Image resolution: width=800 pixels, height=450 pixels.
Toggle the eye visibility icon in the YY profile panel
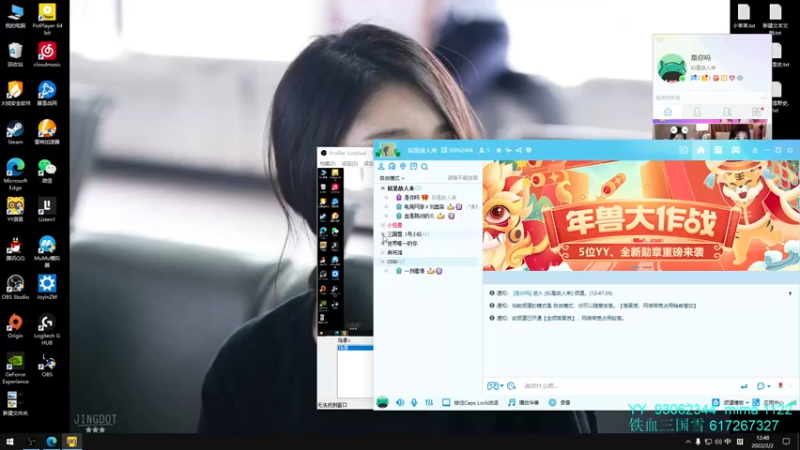coord(740,78)
